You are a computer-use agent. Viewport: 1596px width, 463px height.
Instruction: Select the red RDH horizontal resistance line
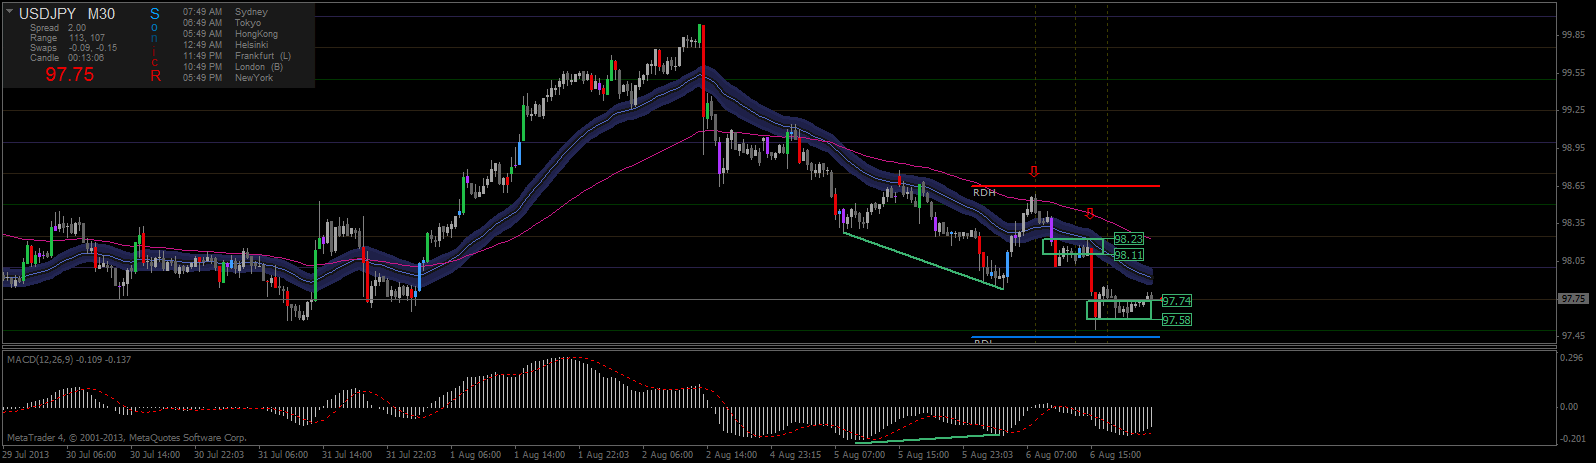[1065, 186]
